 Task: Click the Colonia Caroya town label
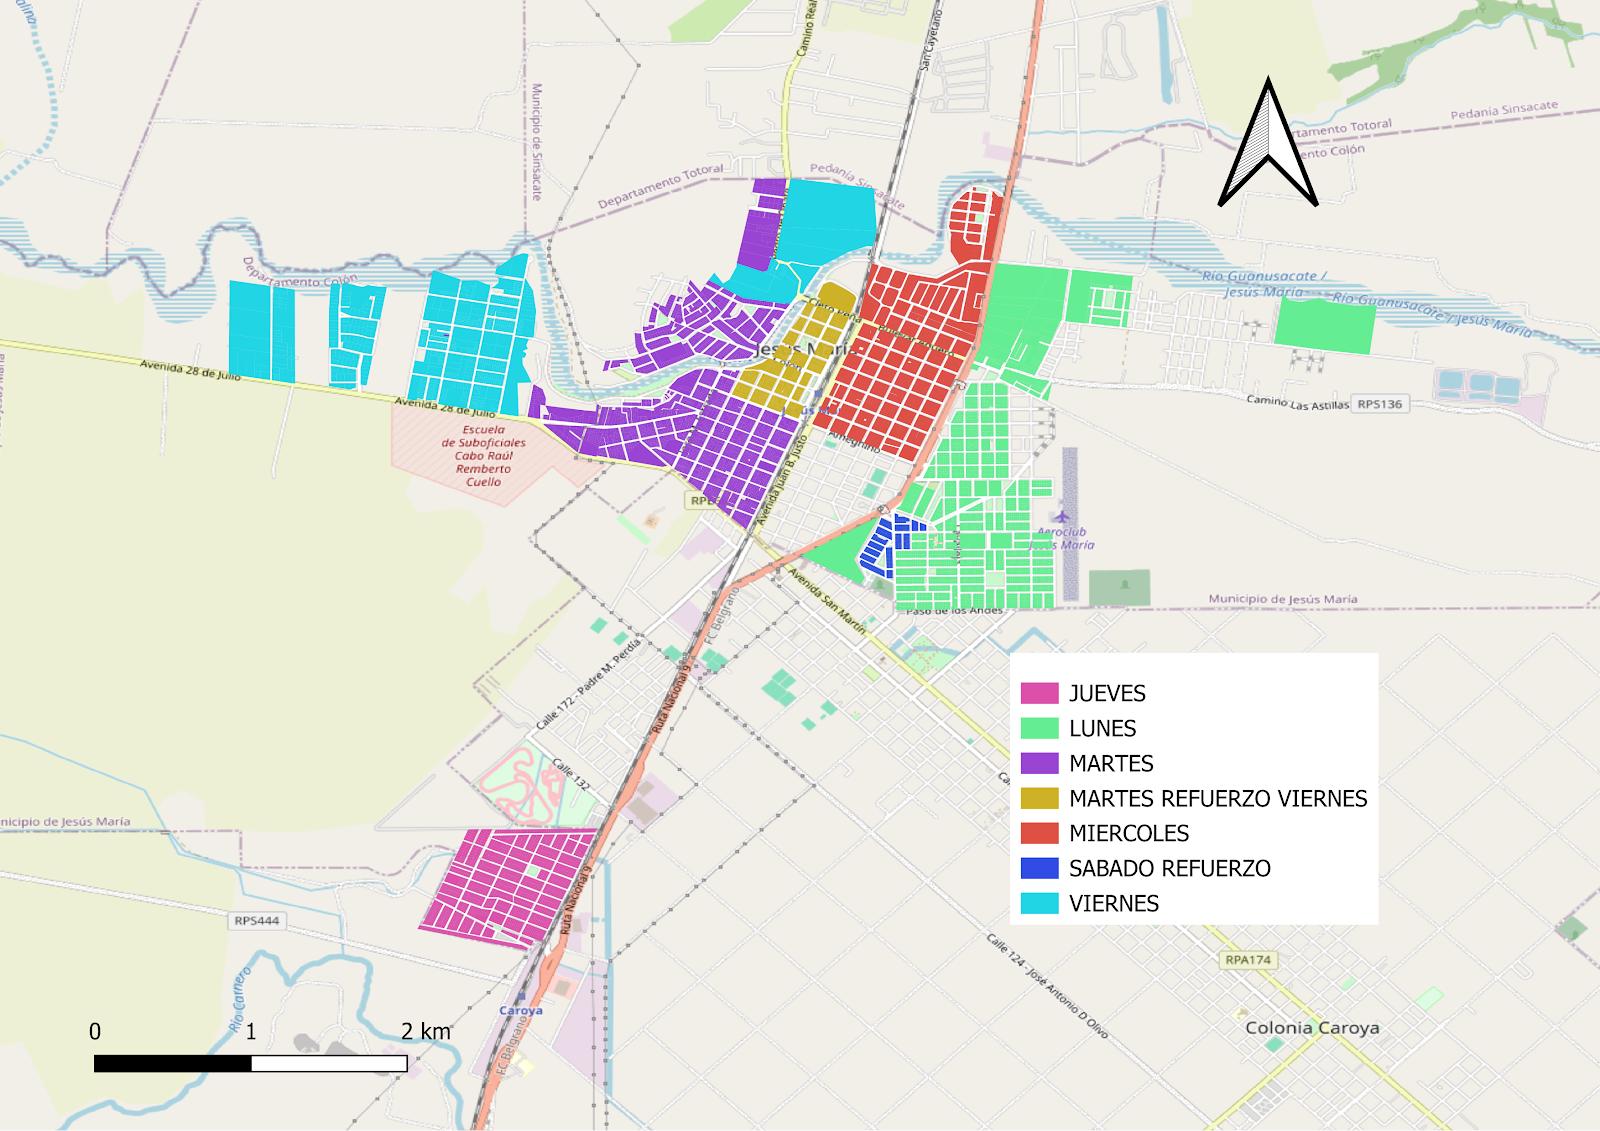1312,1027
